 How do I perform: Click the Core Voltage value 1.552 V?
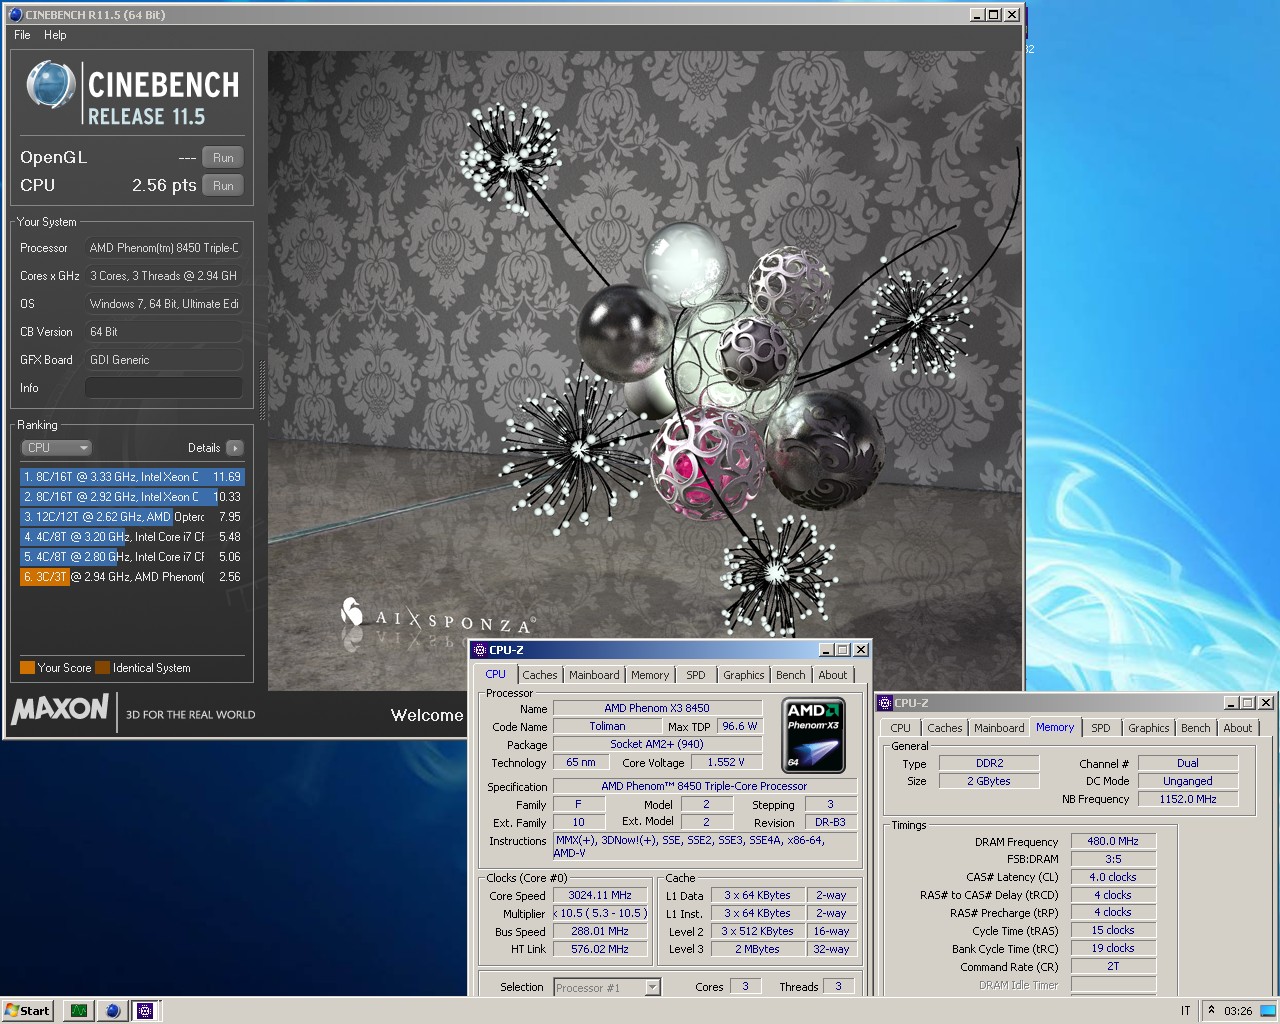pyautogui.click(x=726, y=762)
